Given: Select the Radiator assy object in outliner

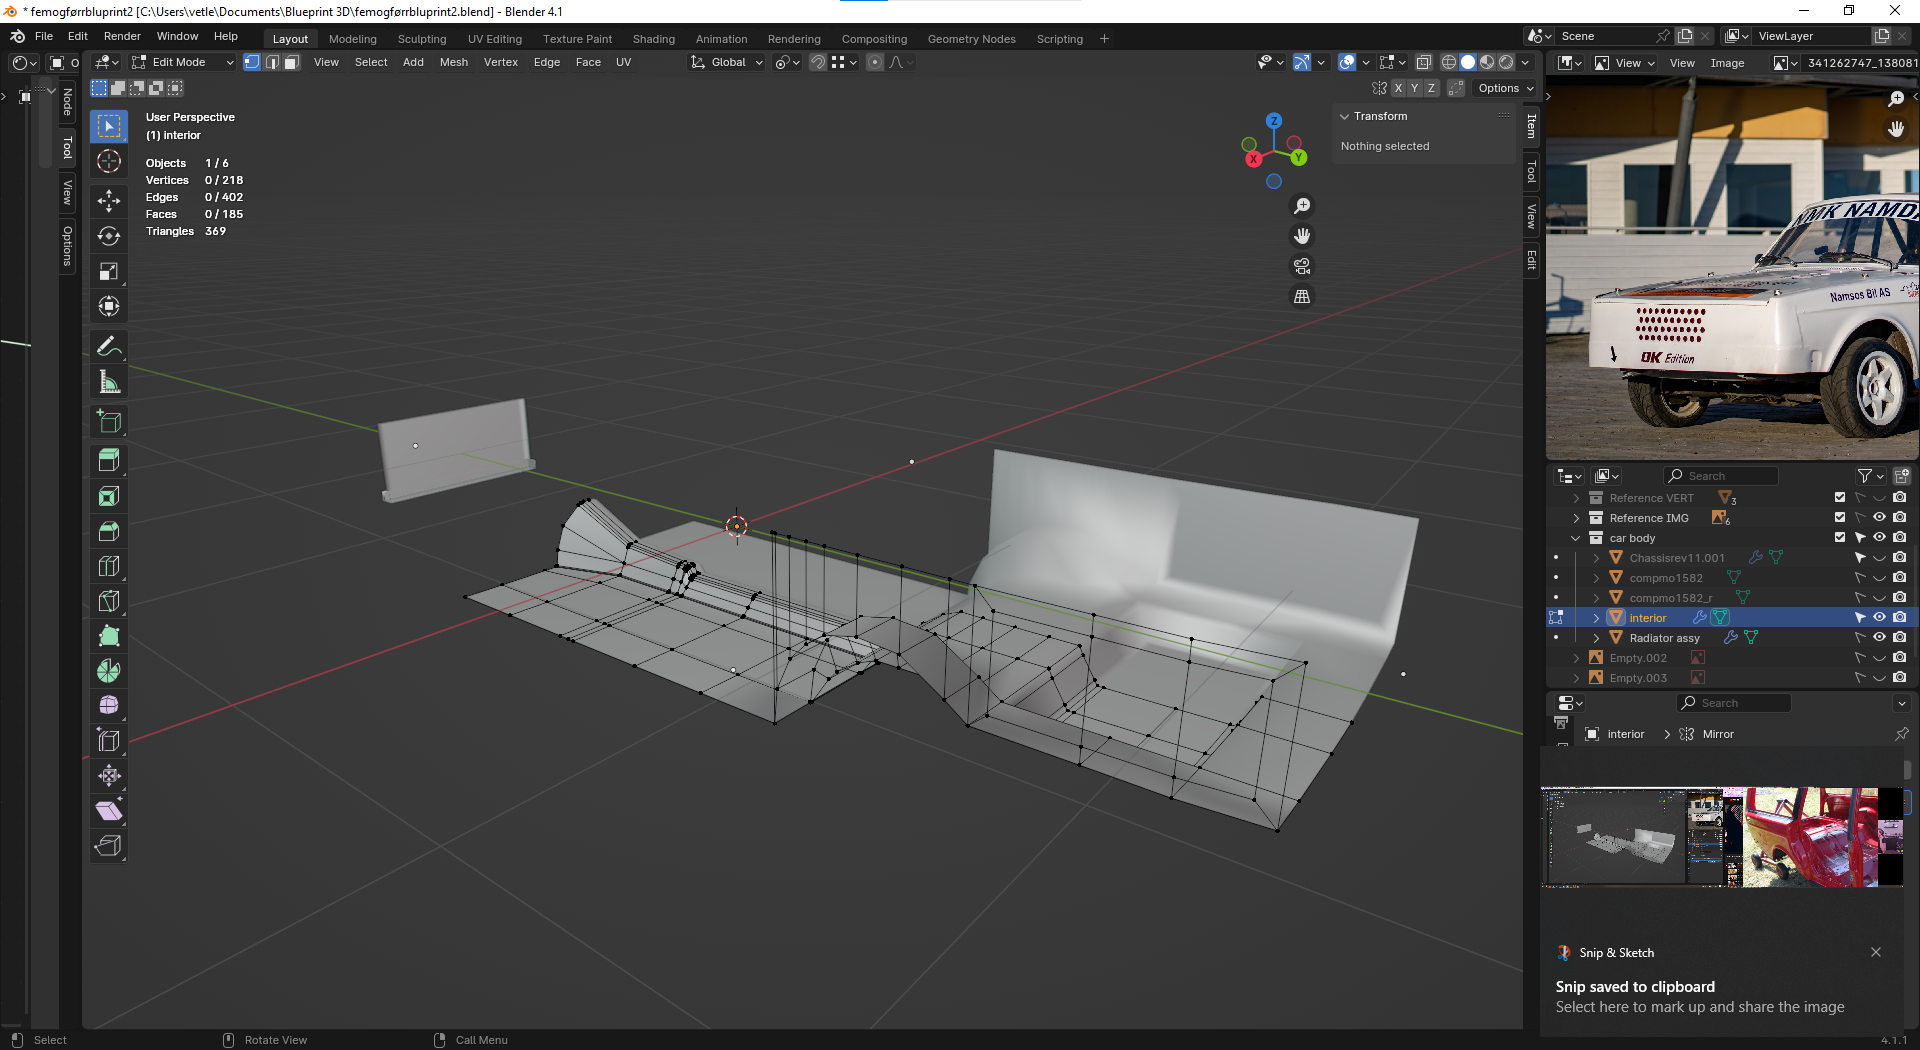Looking at the screenshot, I should [x=1664, y=638].
